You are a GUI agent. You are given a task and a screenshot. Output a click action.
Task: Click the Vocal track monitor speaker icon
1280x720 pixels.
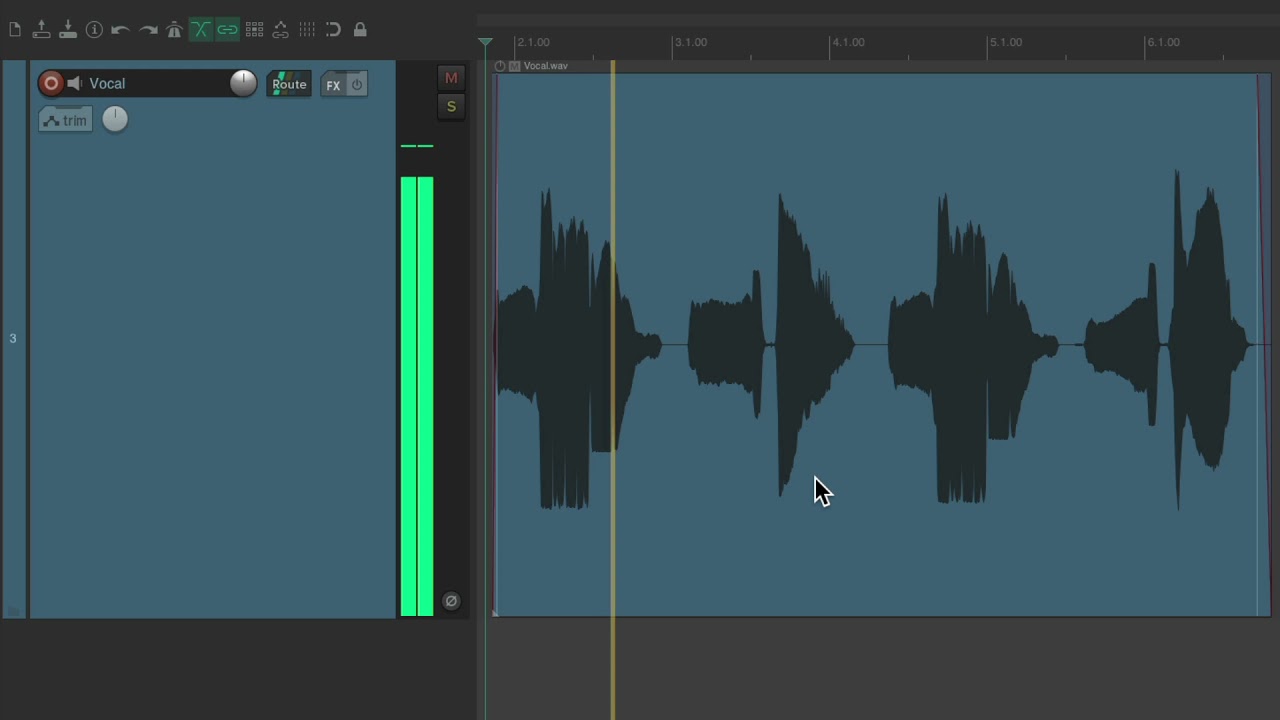pyautogui.click(x=74, y=84)
